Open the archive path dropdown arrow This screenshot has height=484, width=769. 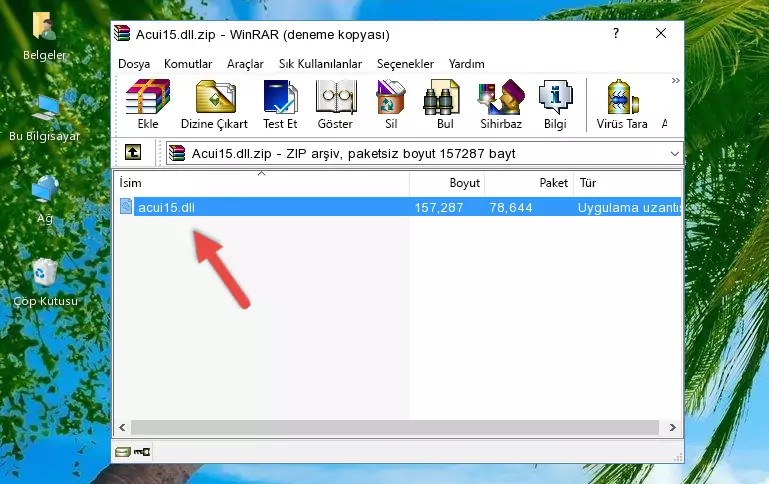coord(674,153)
